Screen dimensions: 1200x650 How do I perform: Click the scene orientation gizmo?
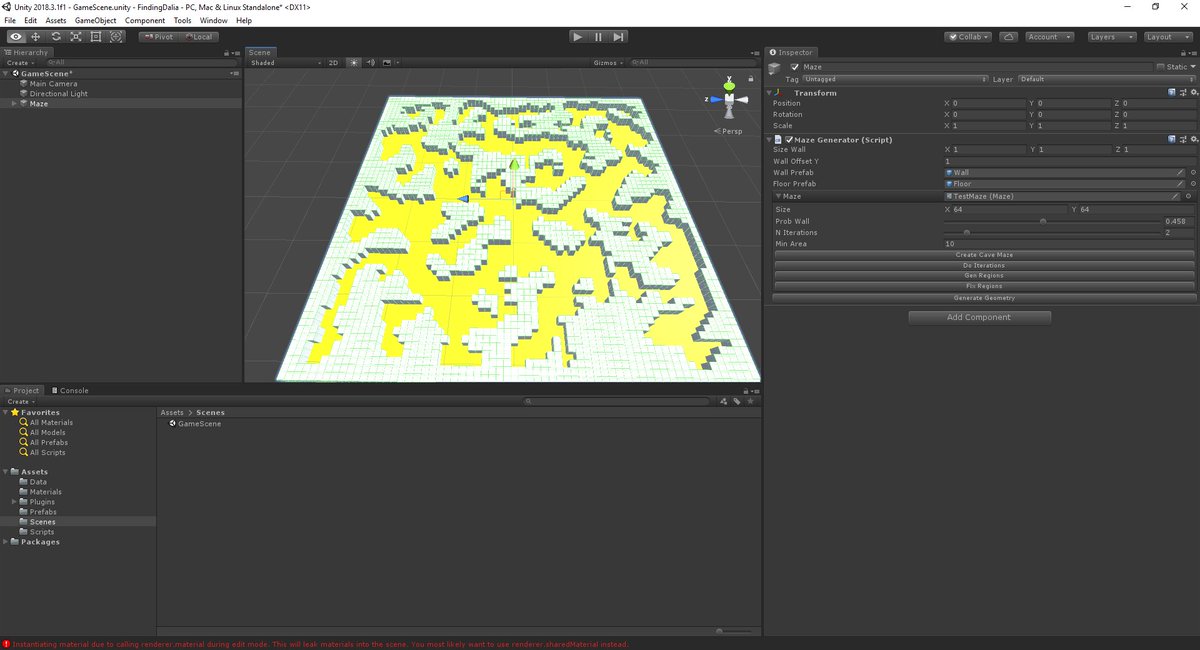(729, 99)
